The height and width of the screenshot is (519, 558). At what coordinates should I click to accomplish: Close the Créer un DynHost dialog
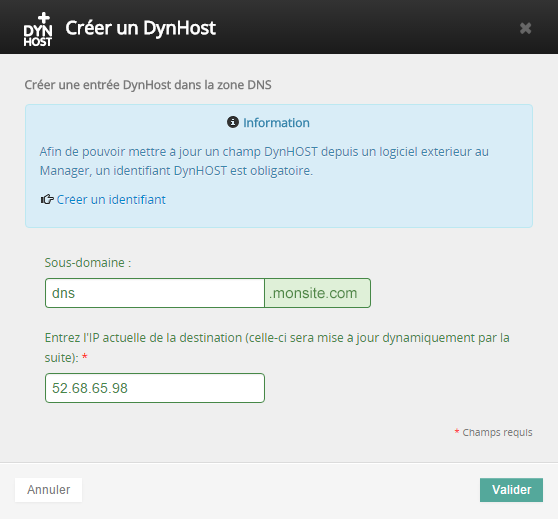click(x=526, y=28)
